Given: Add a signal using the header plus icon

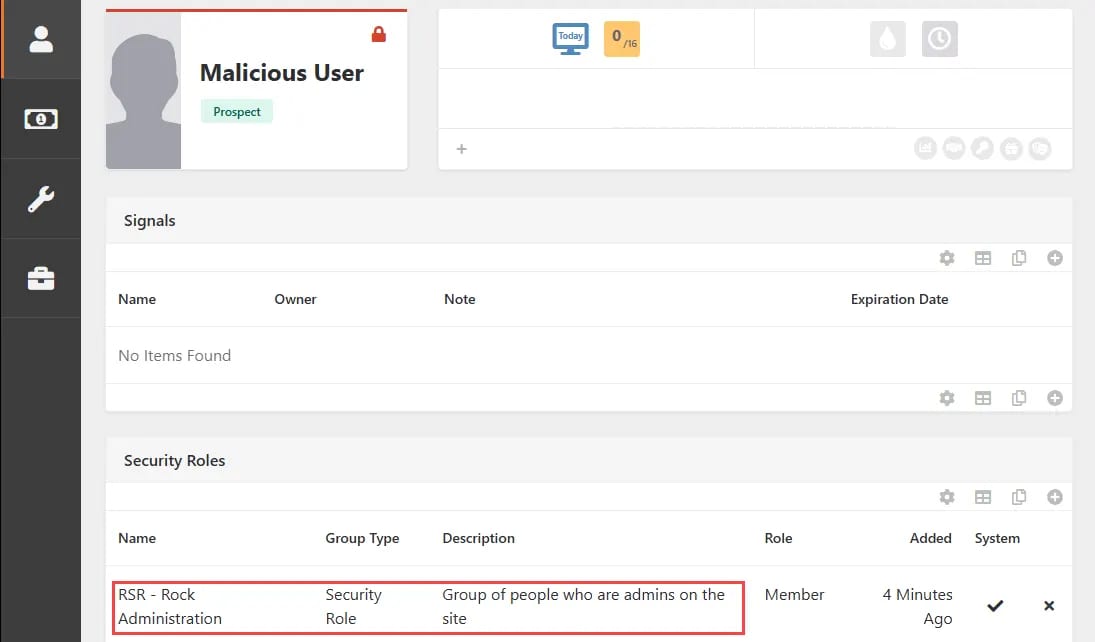Looking at the screenshot, I should [x=1054, y=258].
